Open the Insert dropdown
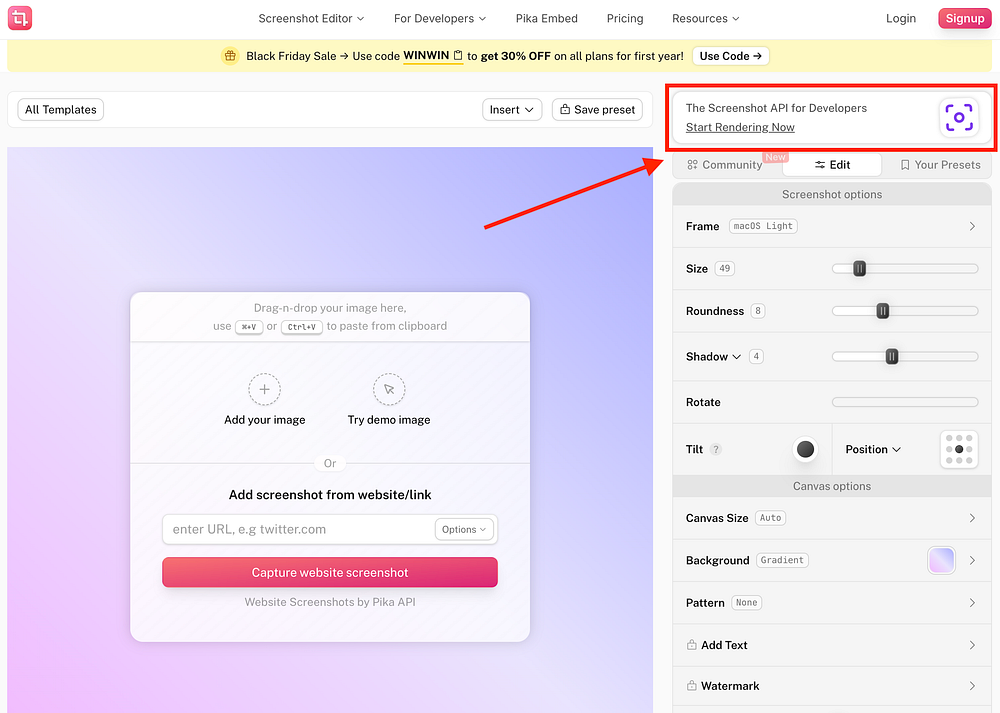1000x713 pixels. point(511,110)
